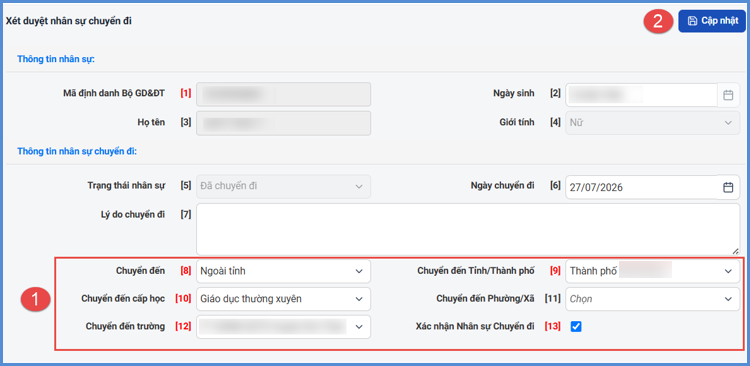Click the Mã định danh Bộ GD&ĐT field

coord(283,94)
